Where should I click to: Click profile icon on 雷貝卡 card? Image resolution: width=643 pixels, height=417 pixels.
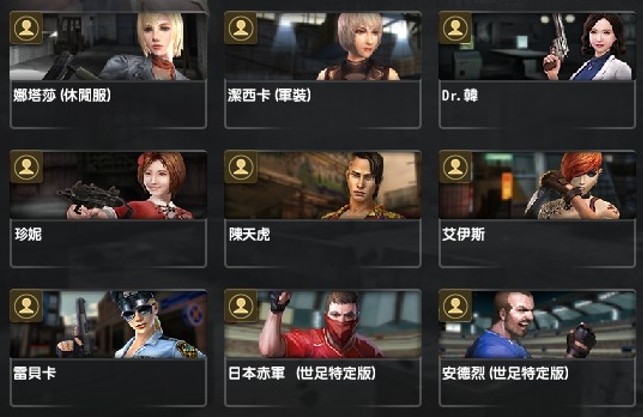click(x=26, y=306)
